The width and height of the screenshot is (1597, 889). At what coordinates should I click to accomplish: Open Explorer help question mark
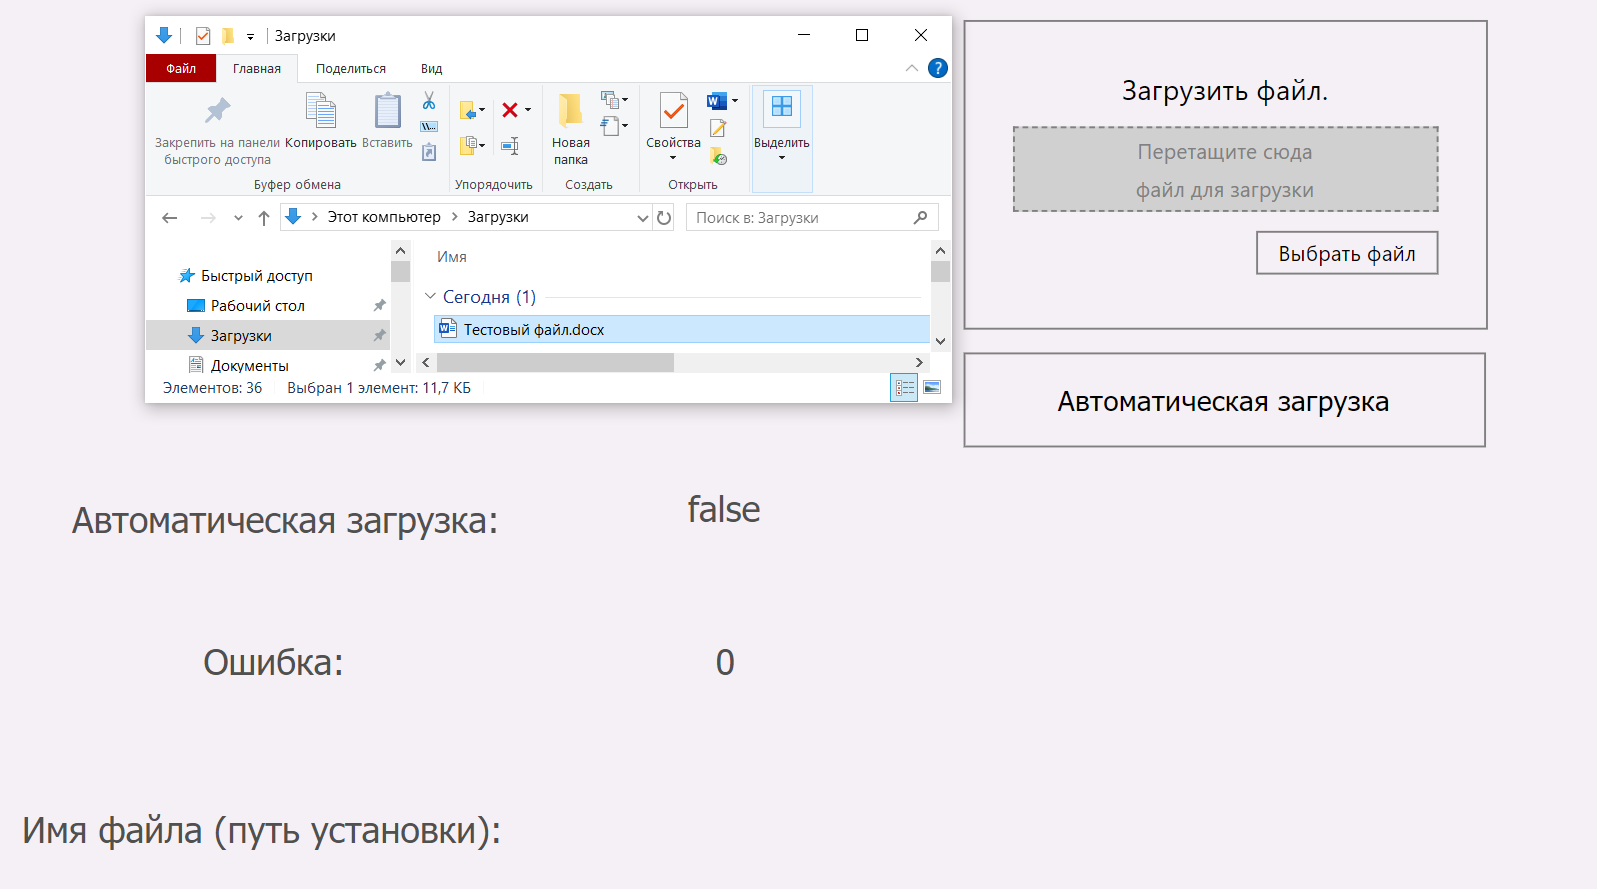pyautogui.click(x=937, y=68)
